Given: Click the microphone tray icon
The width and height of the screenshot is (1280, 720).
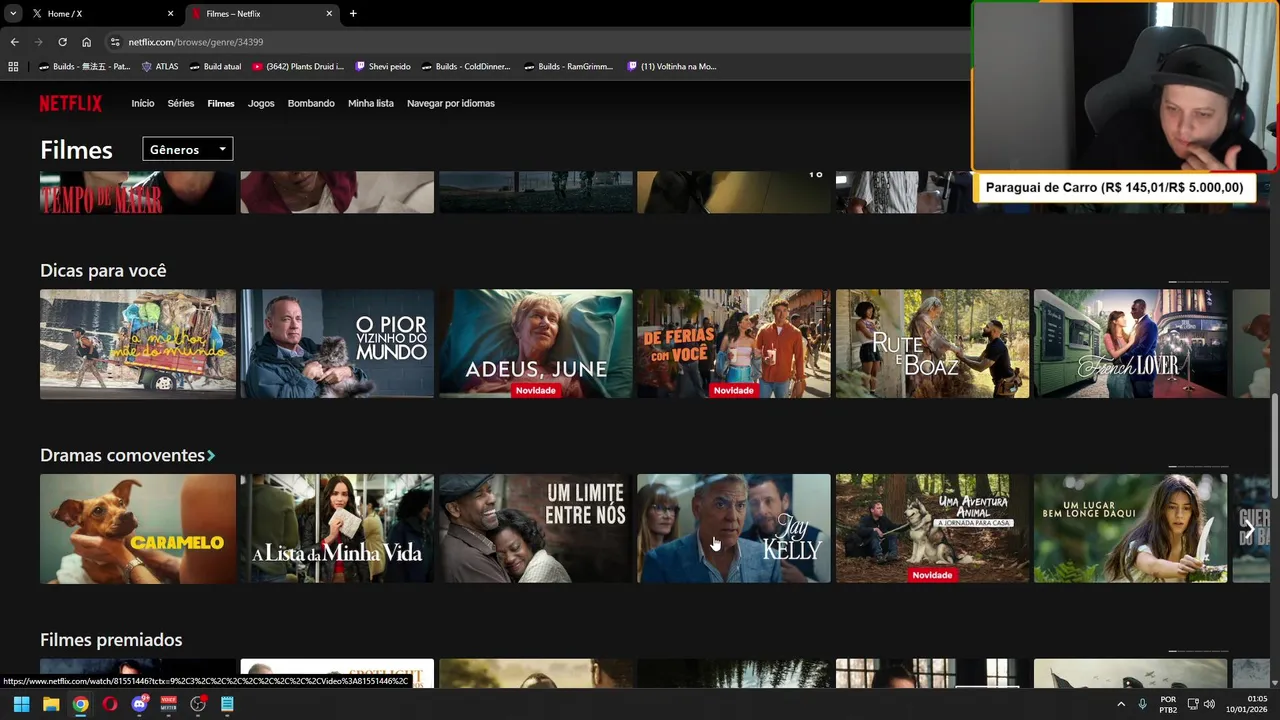Looking at the screenshot, I should coord(1143,704).
